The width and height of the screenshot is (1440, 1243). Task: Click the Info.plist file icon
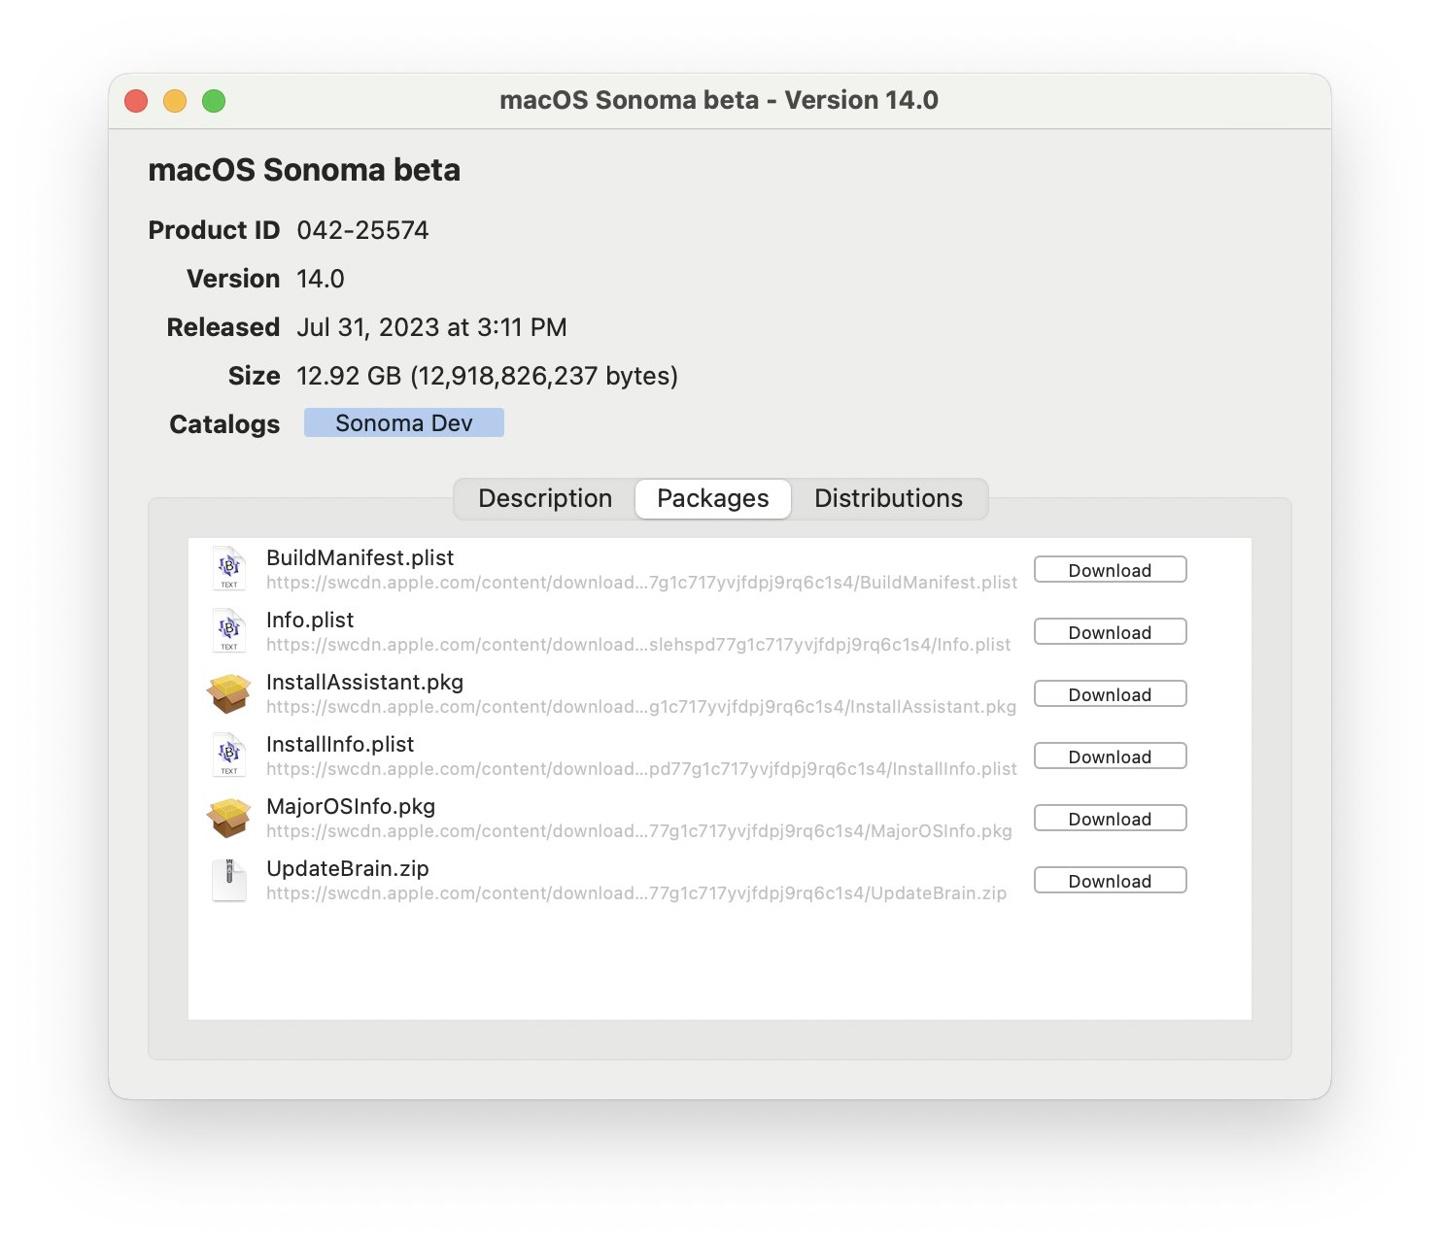229,631
